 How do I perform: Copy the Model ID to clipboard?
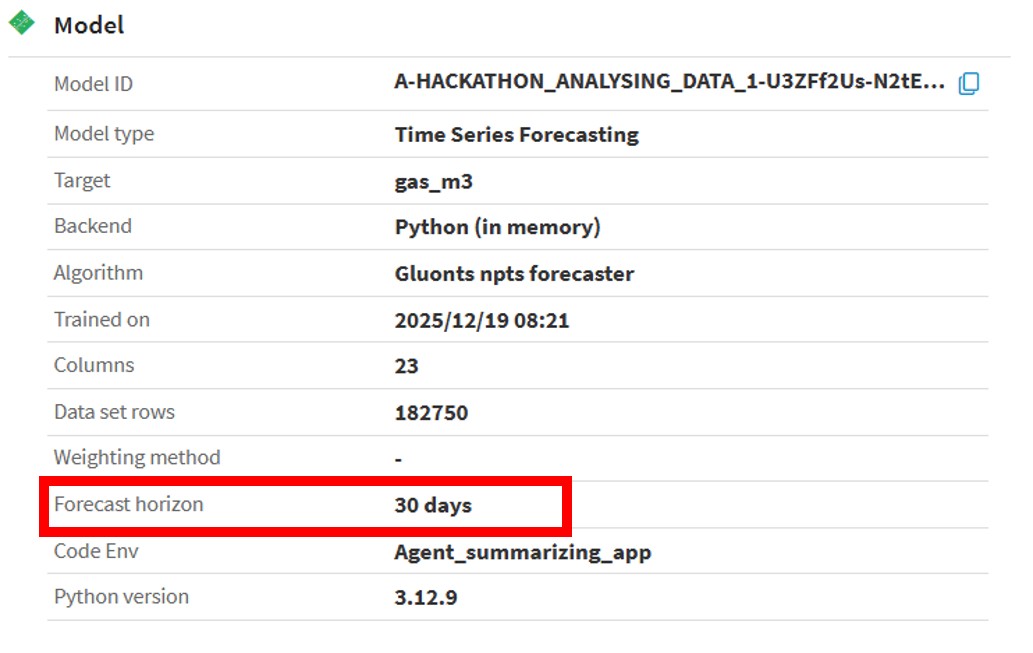coord(968,84)
